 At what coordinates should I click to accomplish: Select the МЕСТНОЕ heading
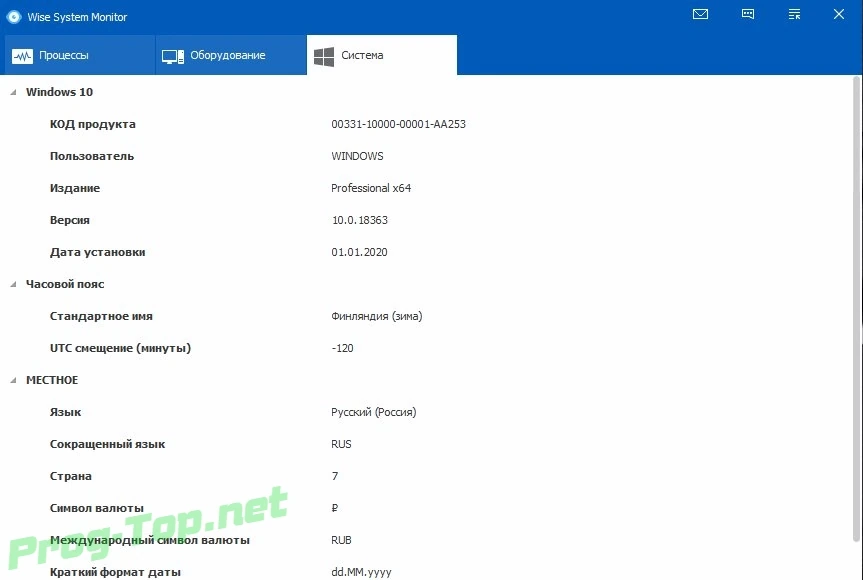(x=52, y=380)
